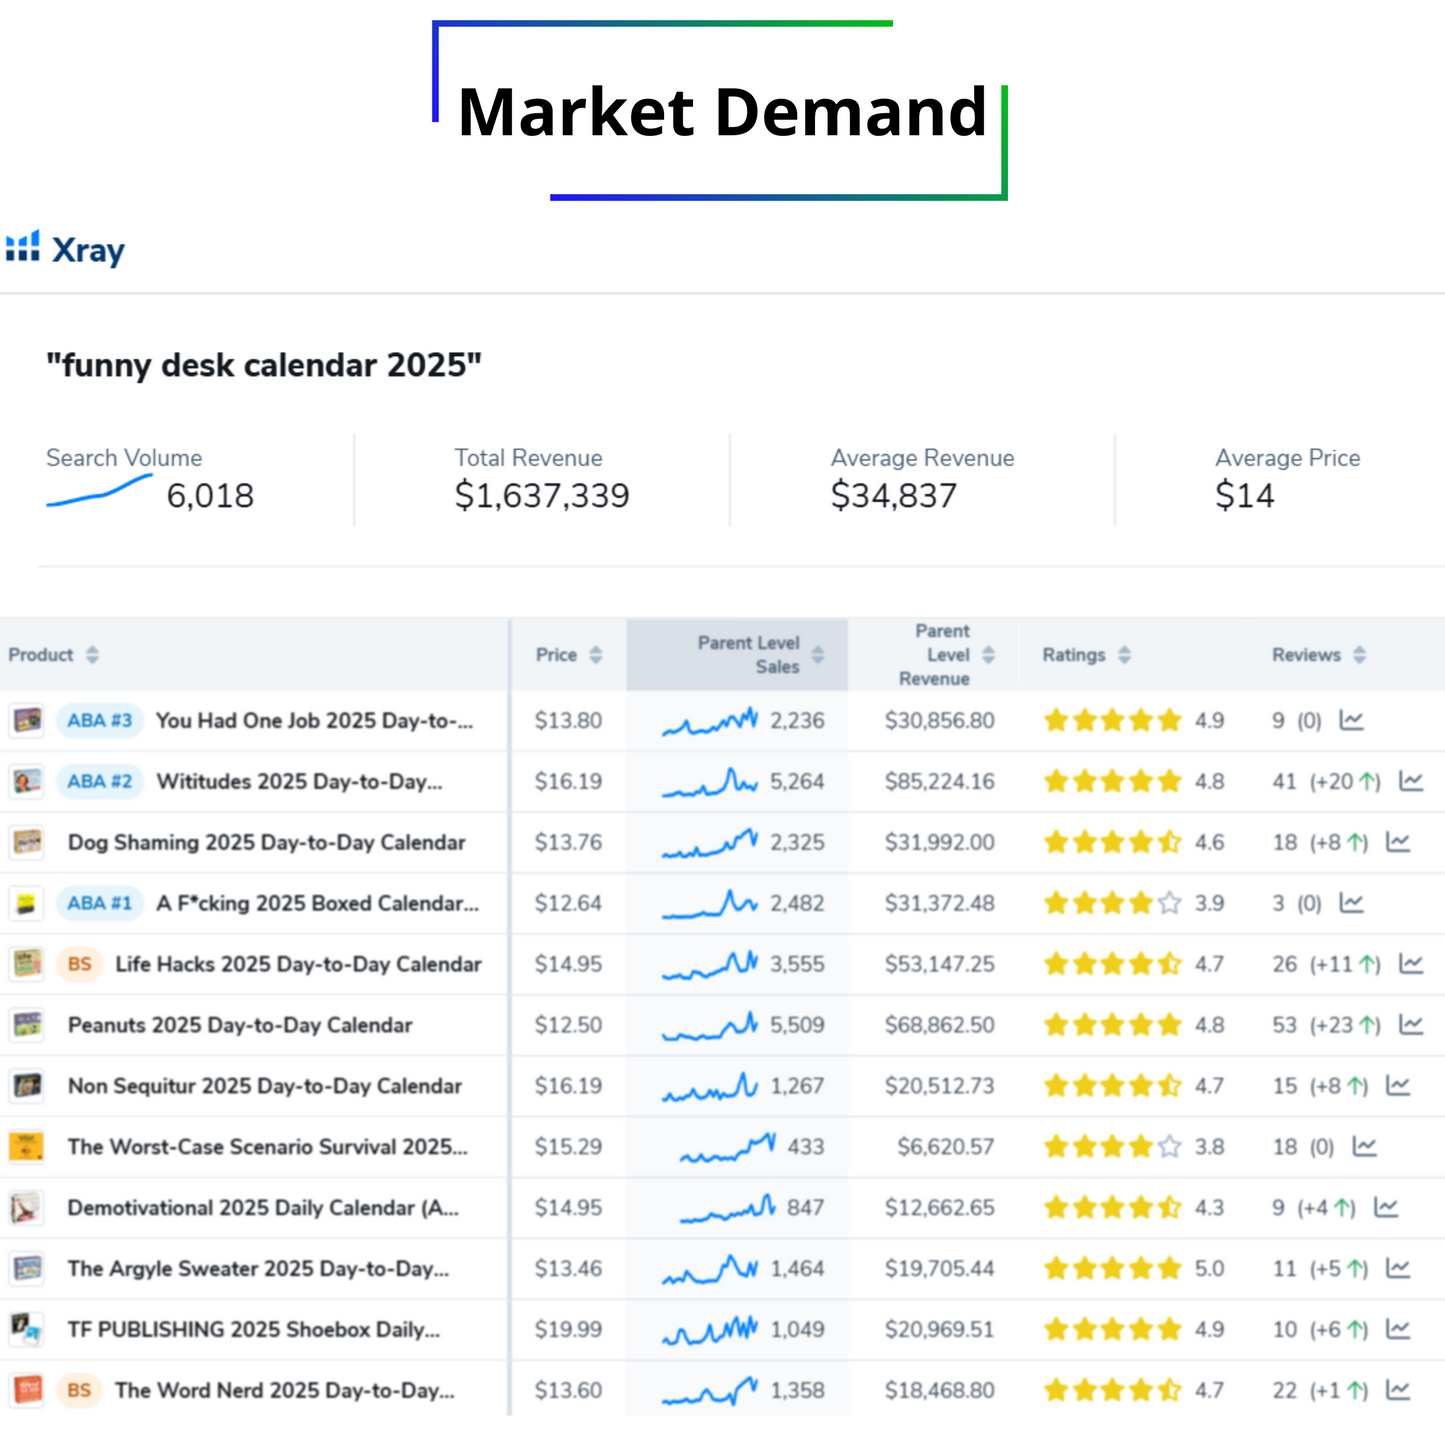Screen dimensions: 1445x1445
Task: Click revenue cell $85,224.16
Action: click(x=939, y=781)
